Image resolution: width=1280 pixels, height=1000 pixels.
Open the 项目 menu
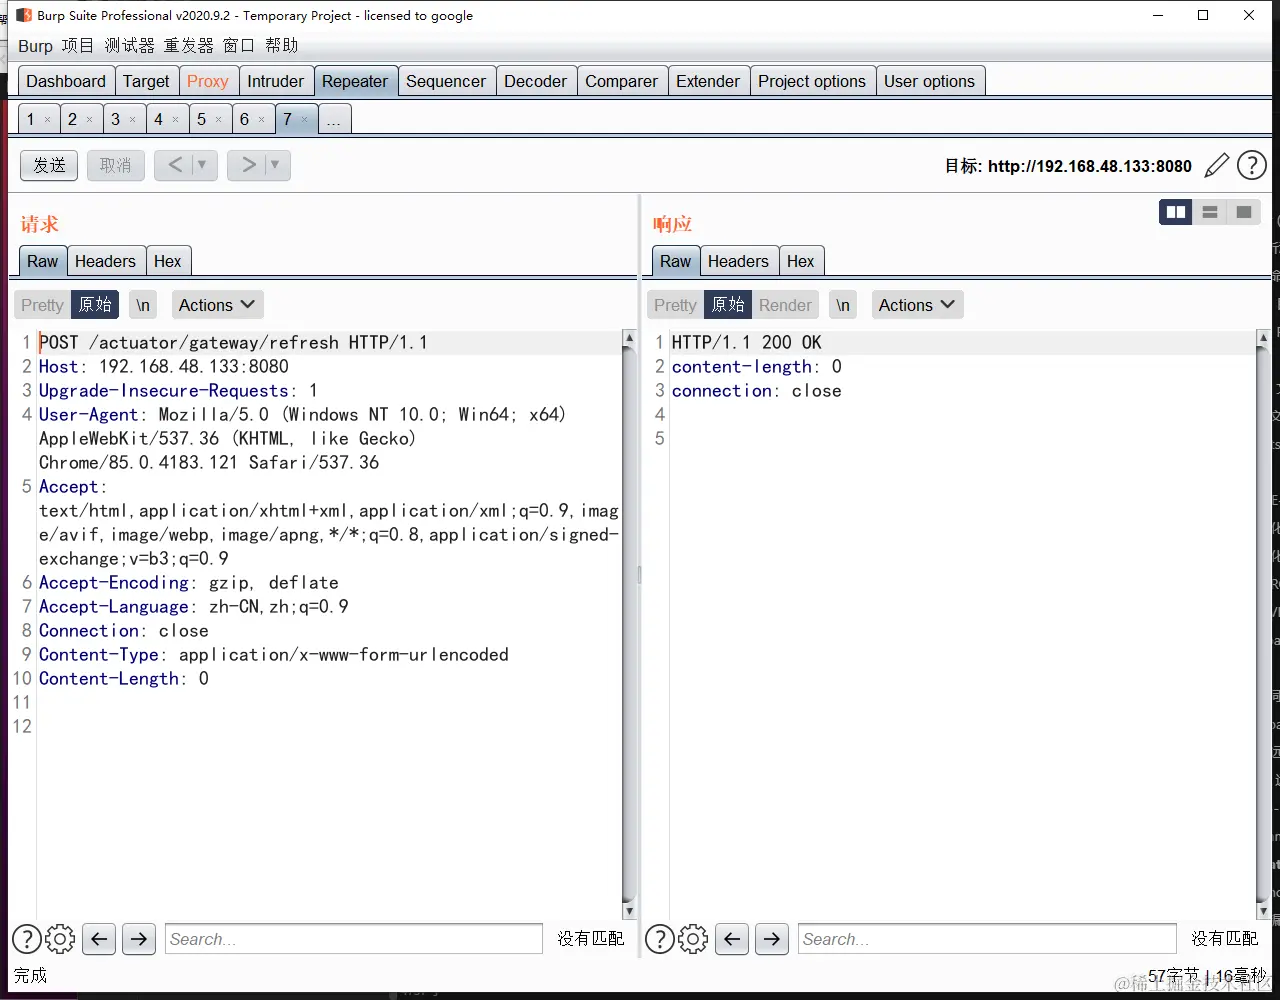pyautogui.click(x=77, y=46)
